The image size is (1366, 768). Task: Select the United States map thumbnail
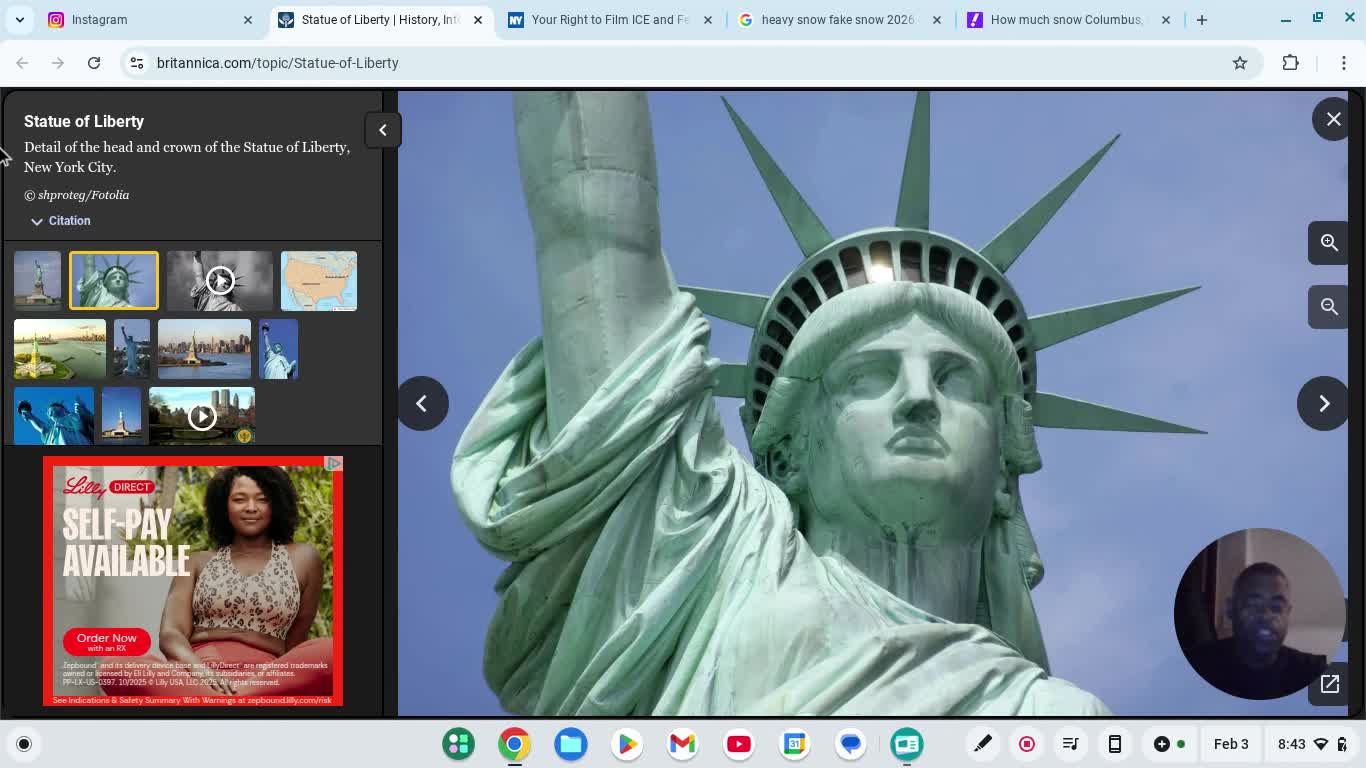319,281
